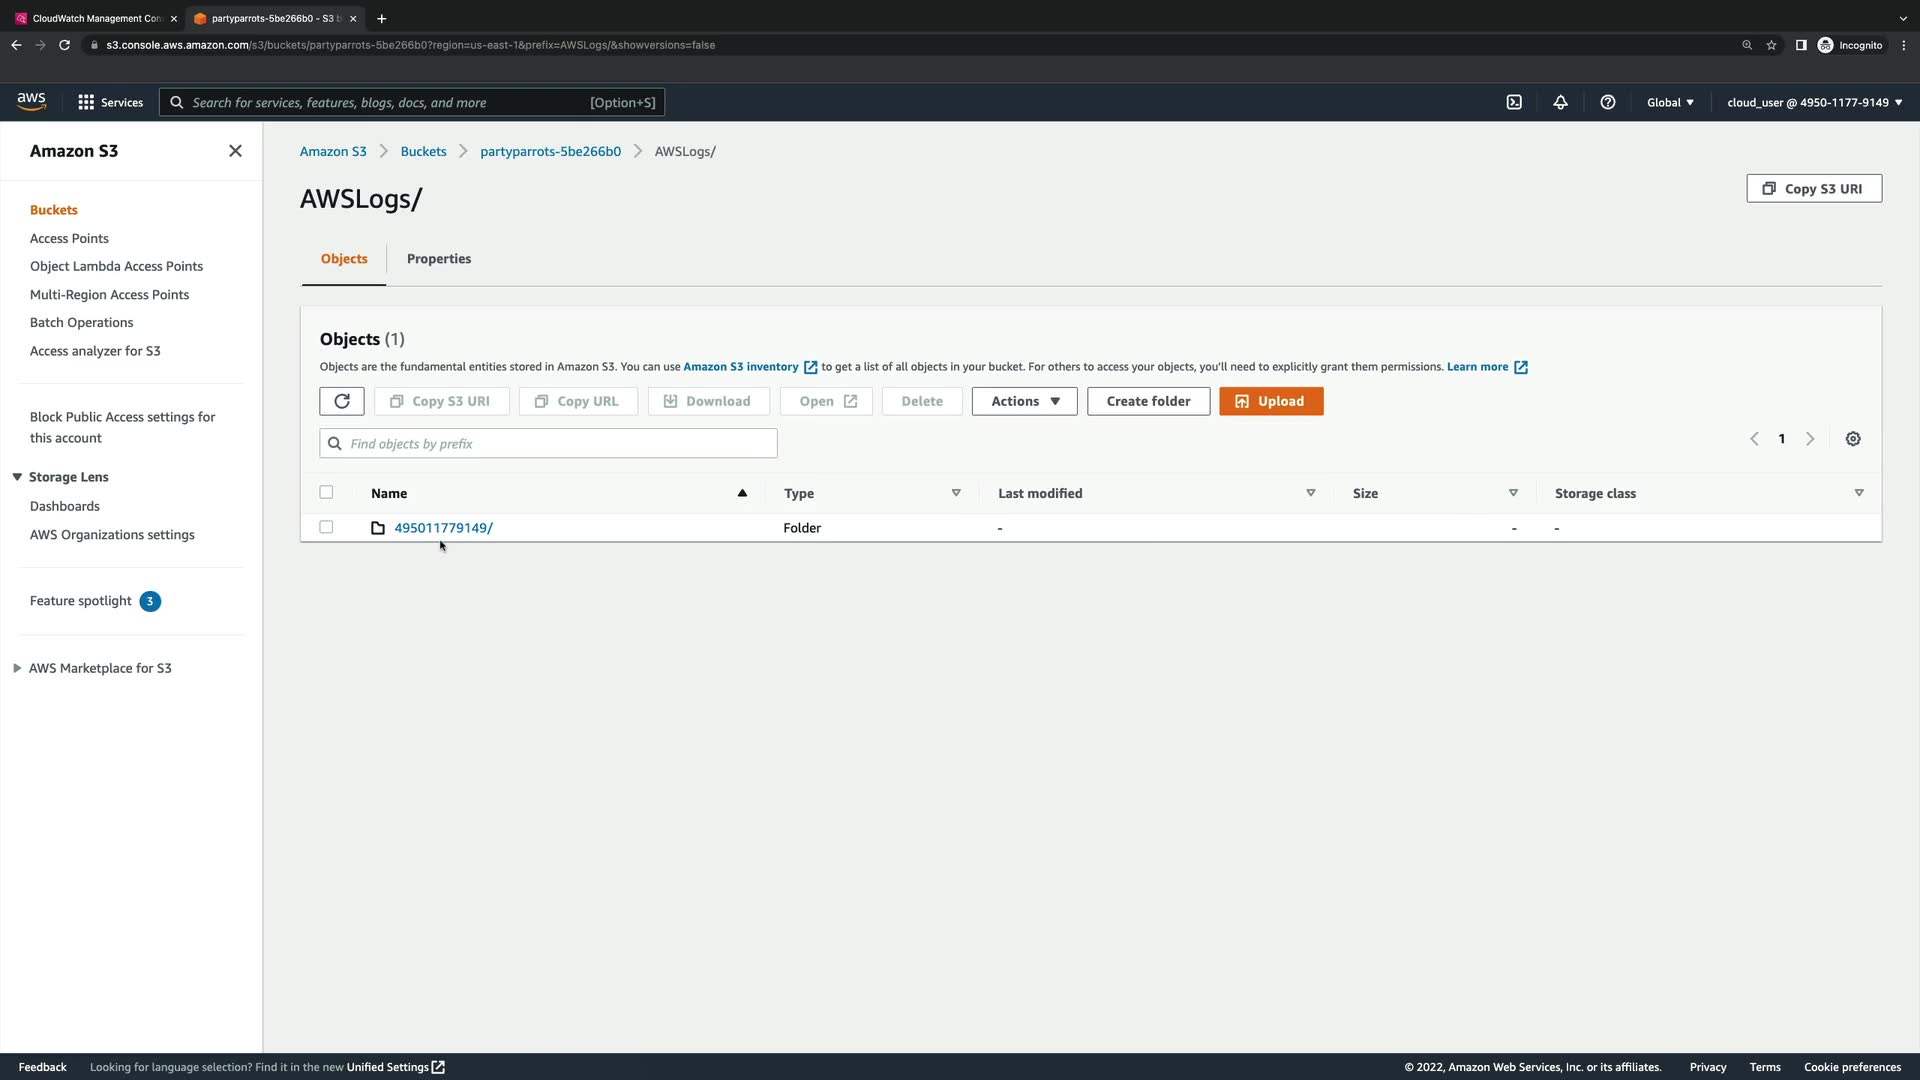
Task: Click the refresh objects icon button
Action: pos(342,401)
